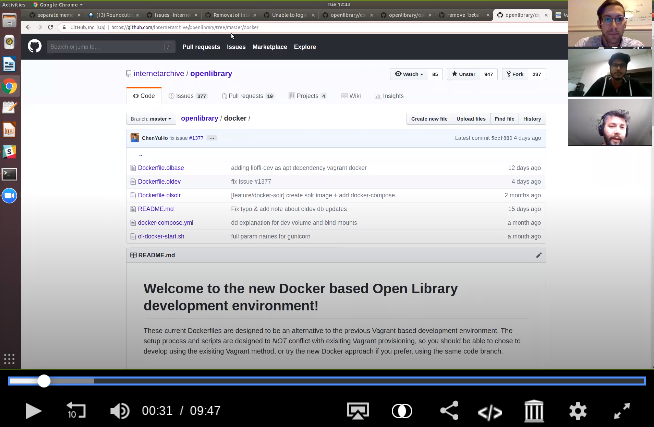This screenshot has height=427, width=654.
Task: Click the Activities button
Action: [13, 5]
